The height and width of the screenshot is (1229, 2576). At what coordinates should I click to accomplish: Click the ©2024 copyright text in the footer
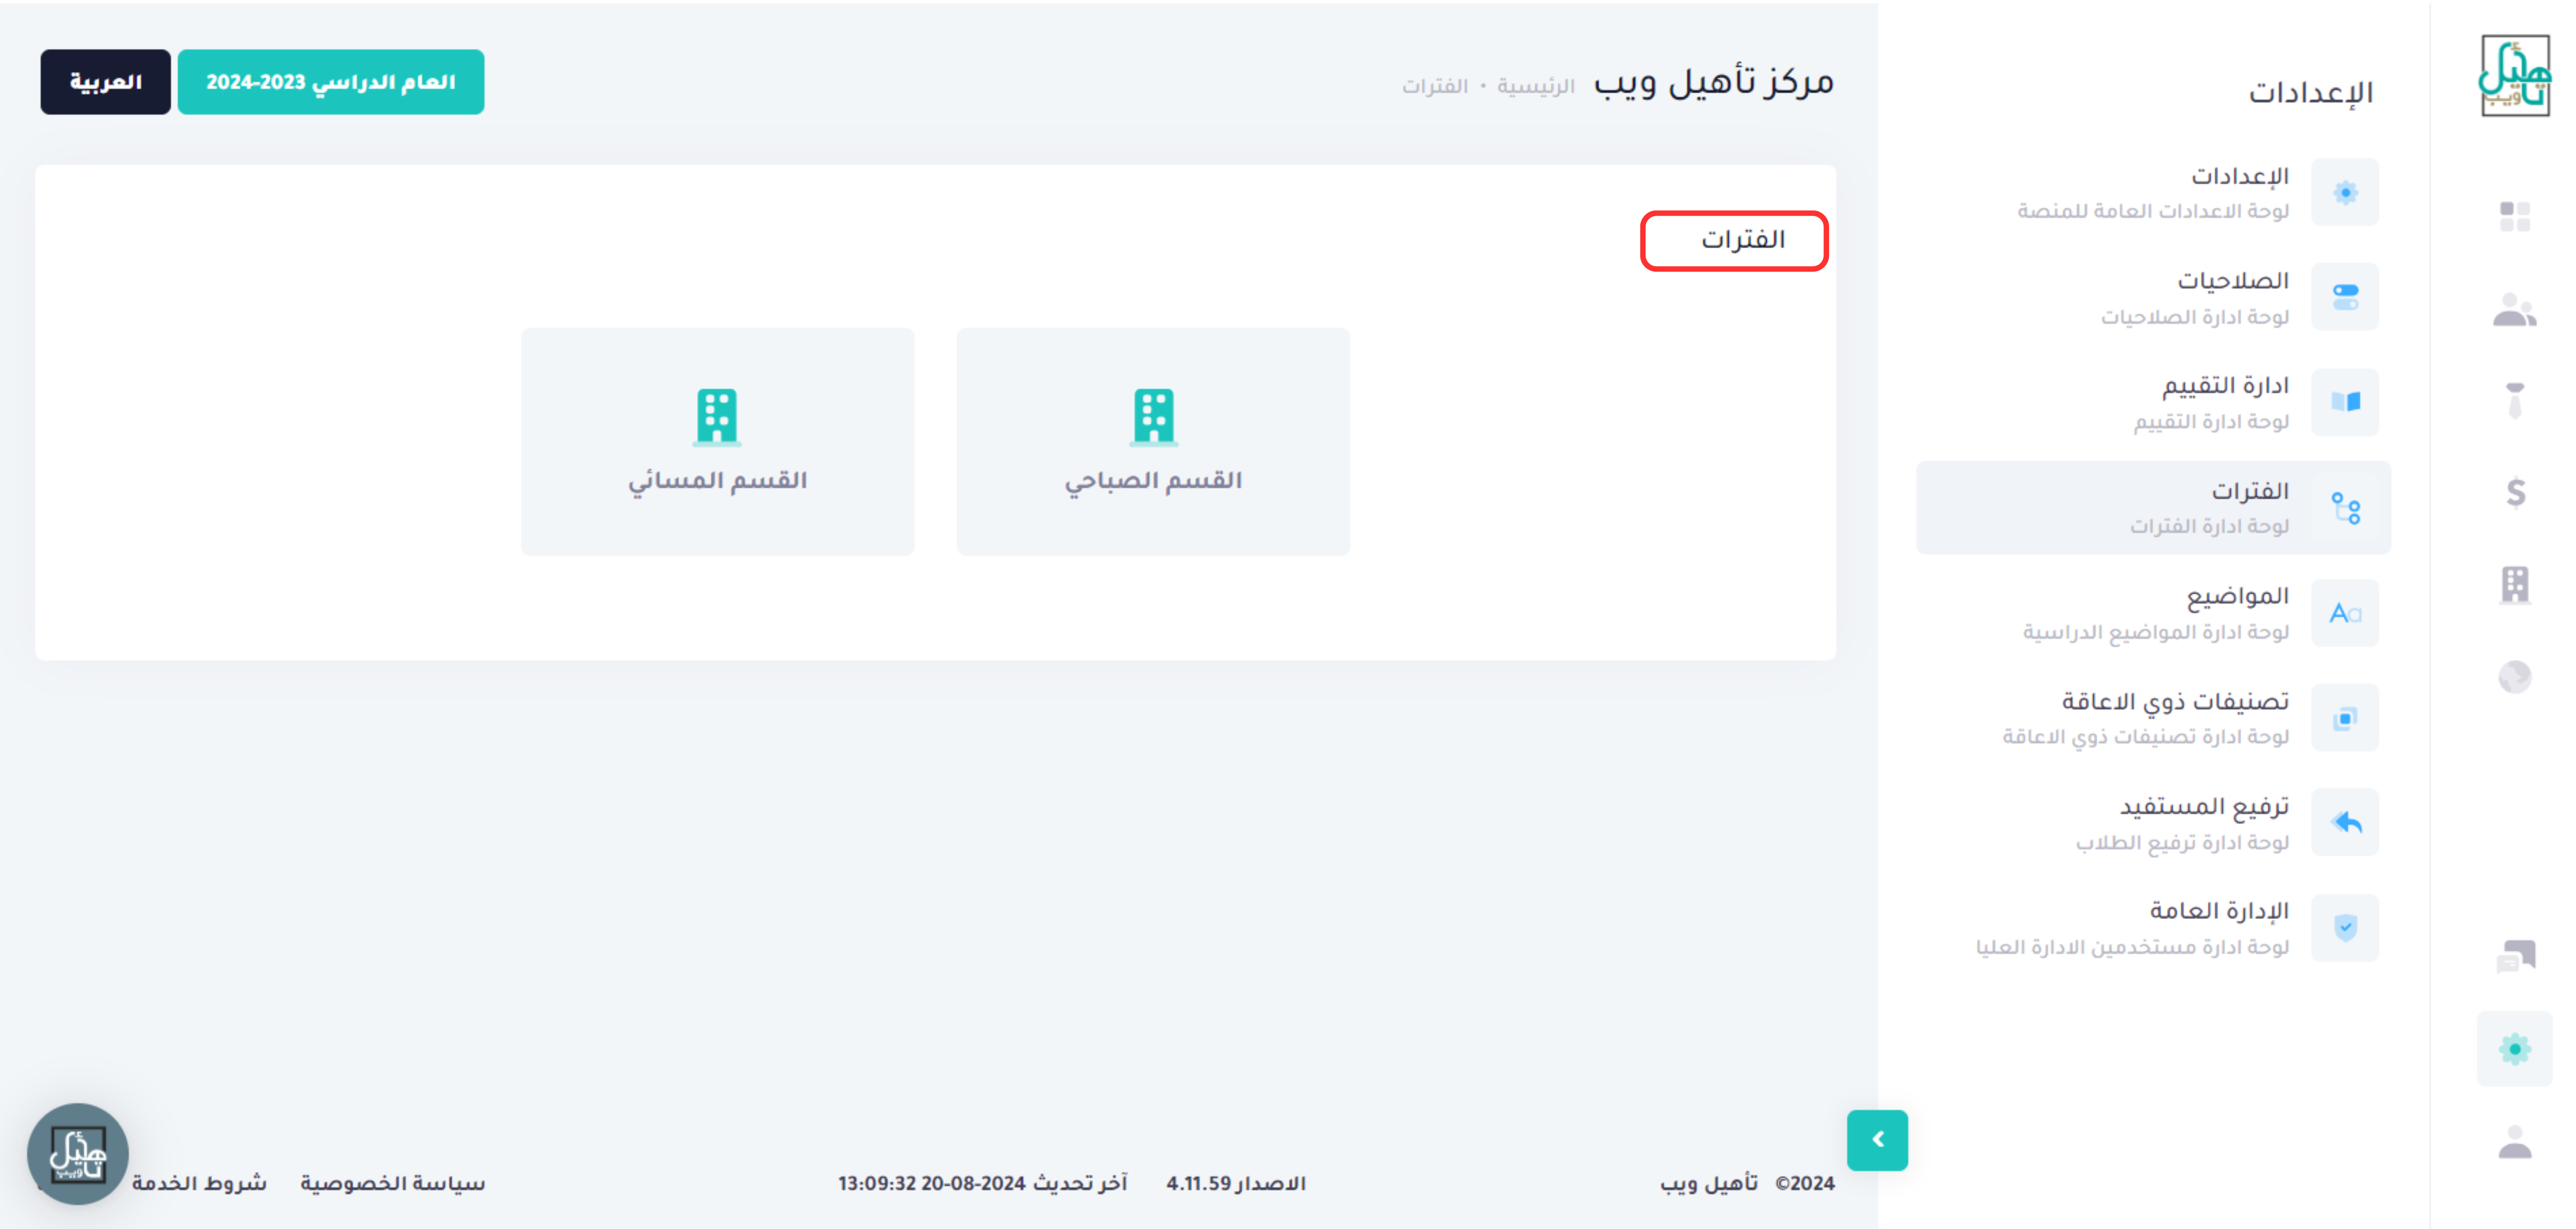[1805, 1183]
